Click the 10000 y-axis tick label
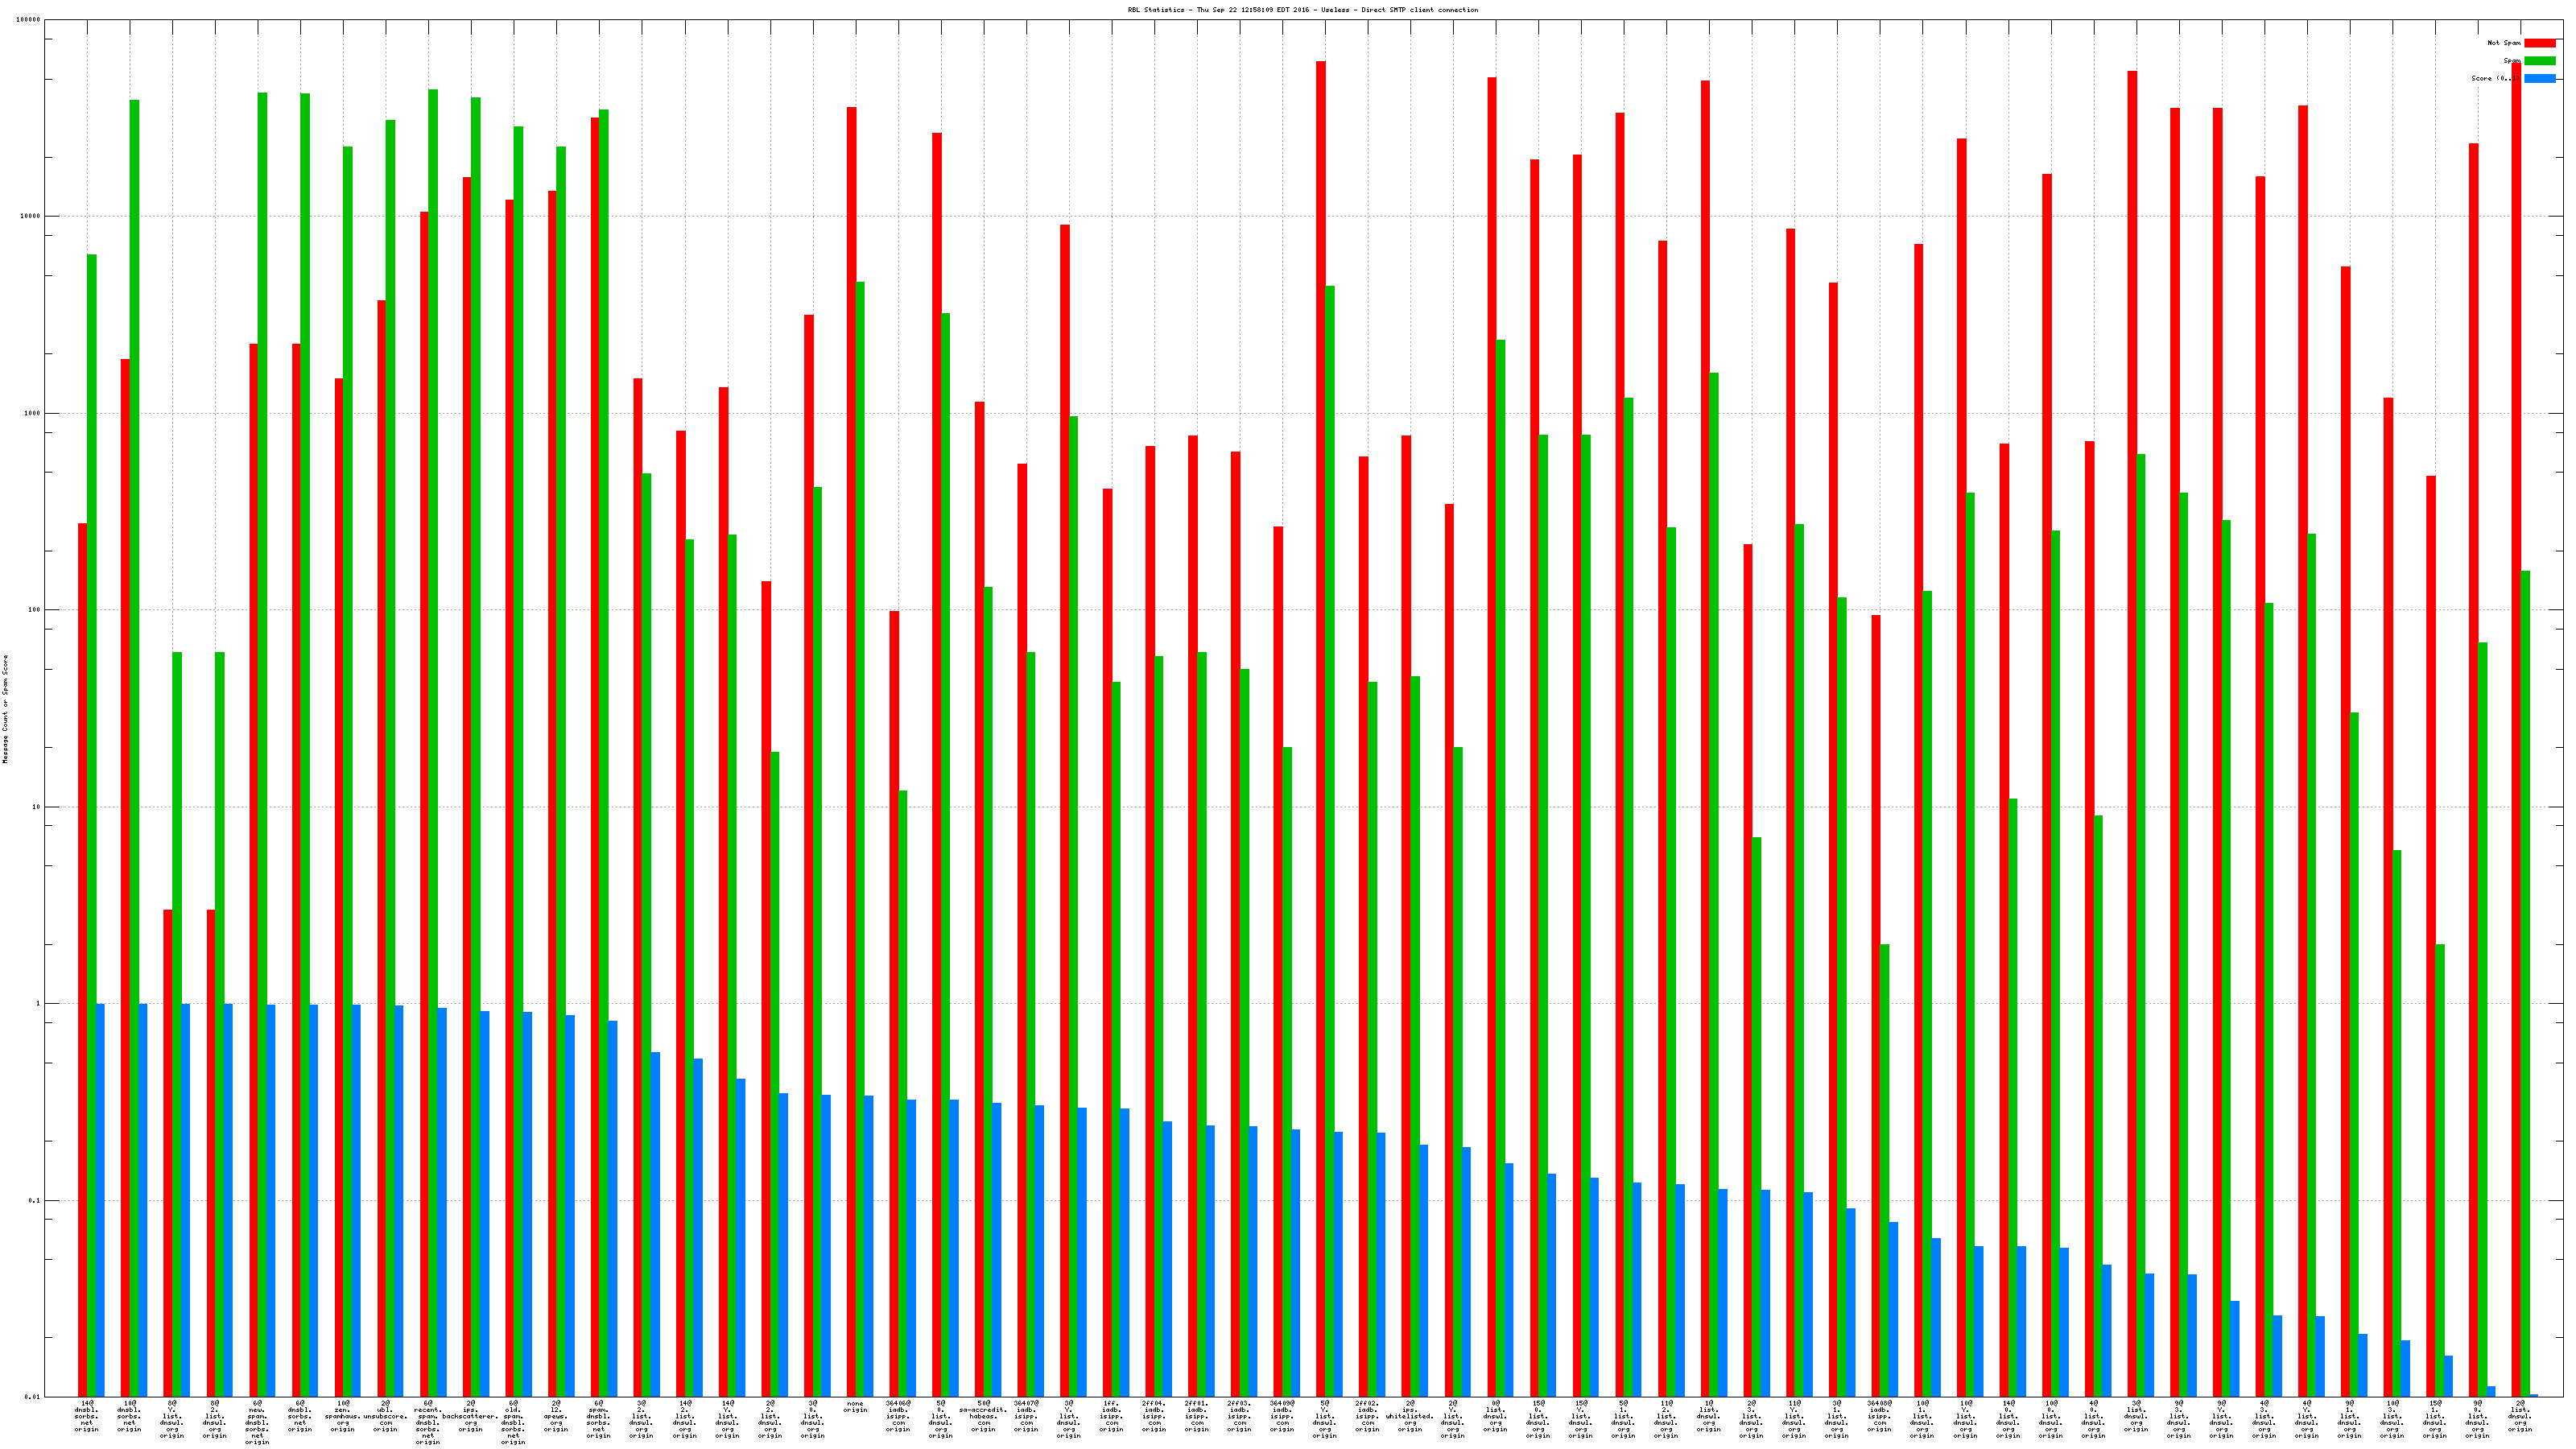Image resolution: width=2576 pixels, height=1449 pixels. coord(31,216)
